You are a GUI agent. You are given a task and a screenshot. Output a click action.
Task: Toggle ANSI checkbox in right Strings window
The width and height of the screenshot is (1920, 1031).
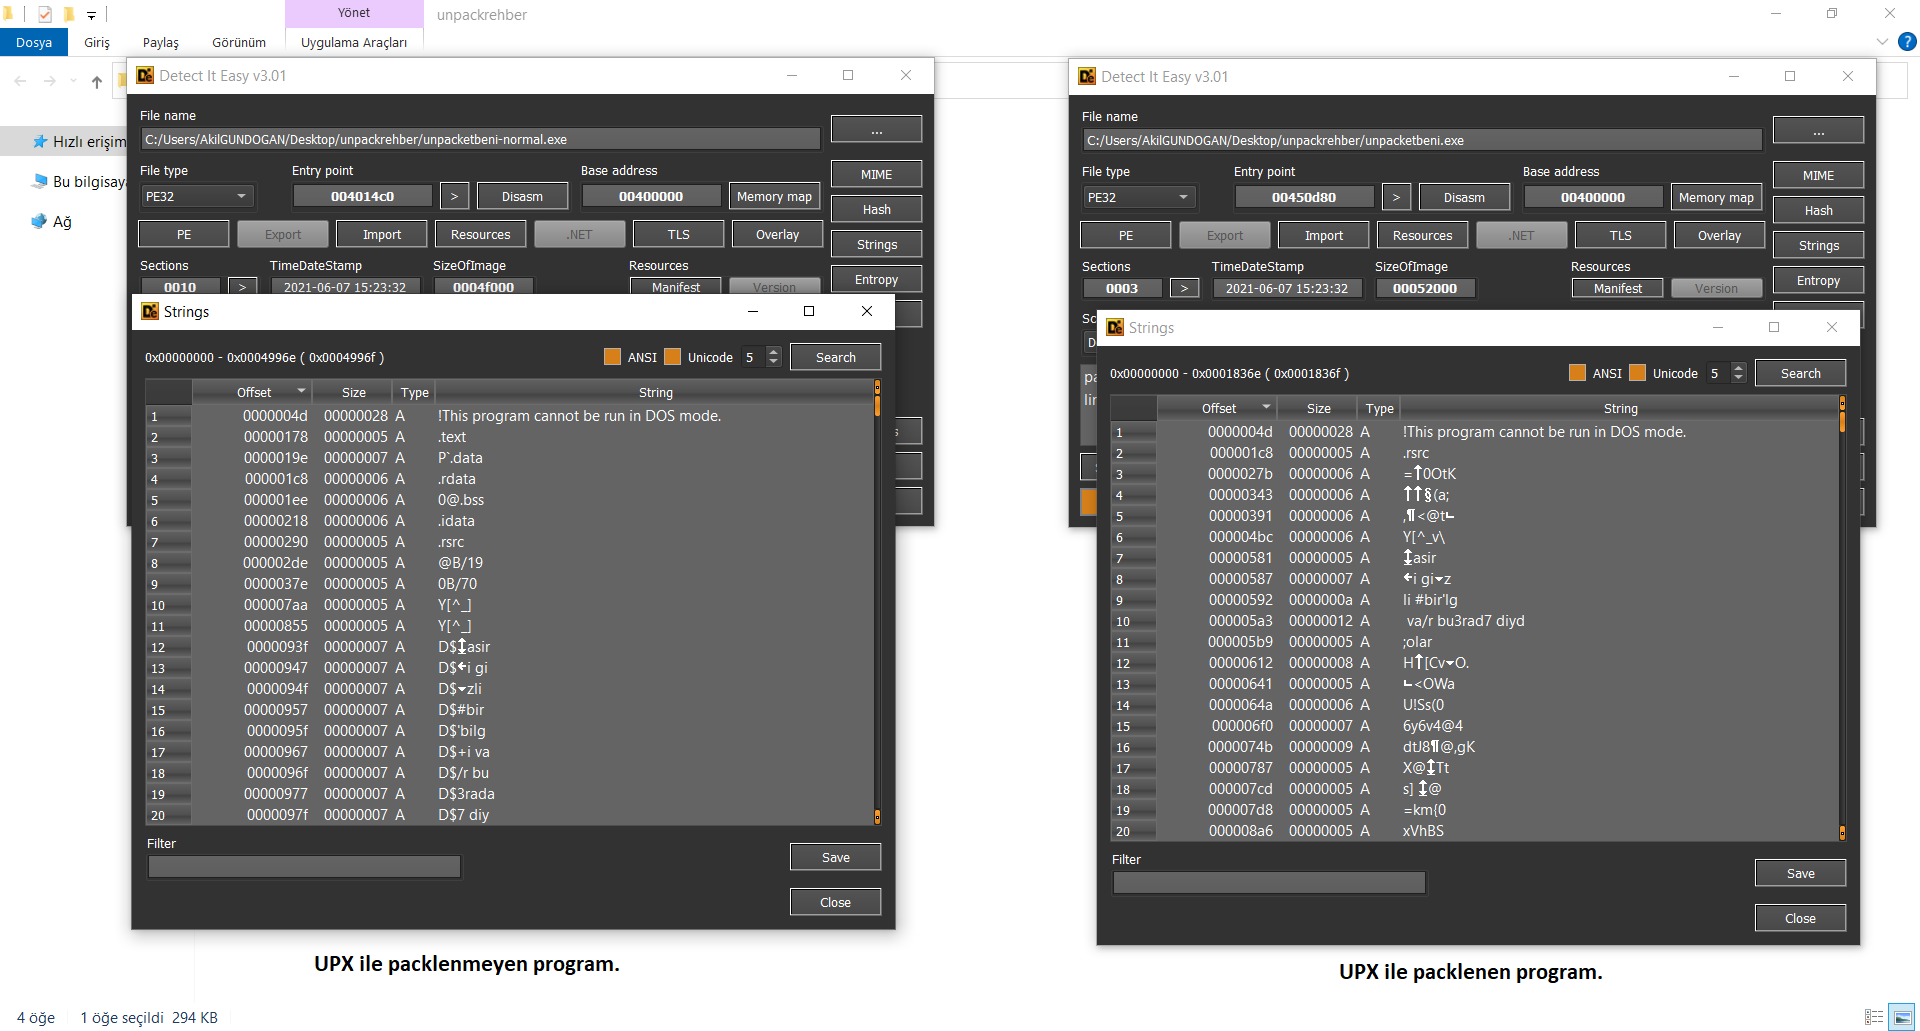[x=1577, y=373]
